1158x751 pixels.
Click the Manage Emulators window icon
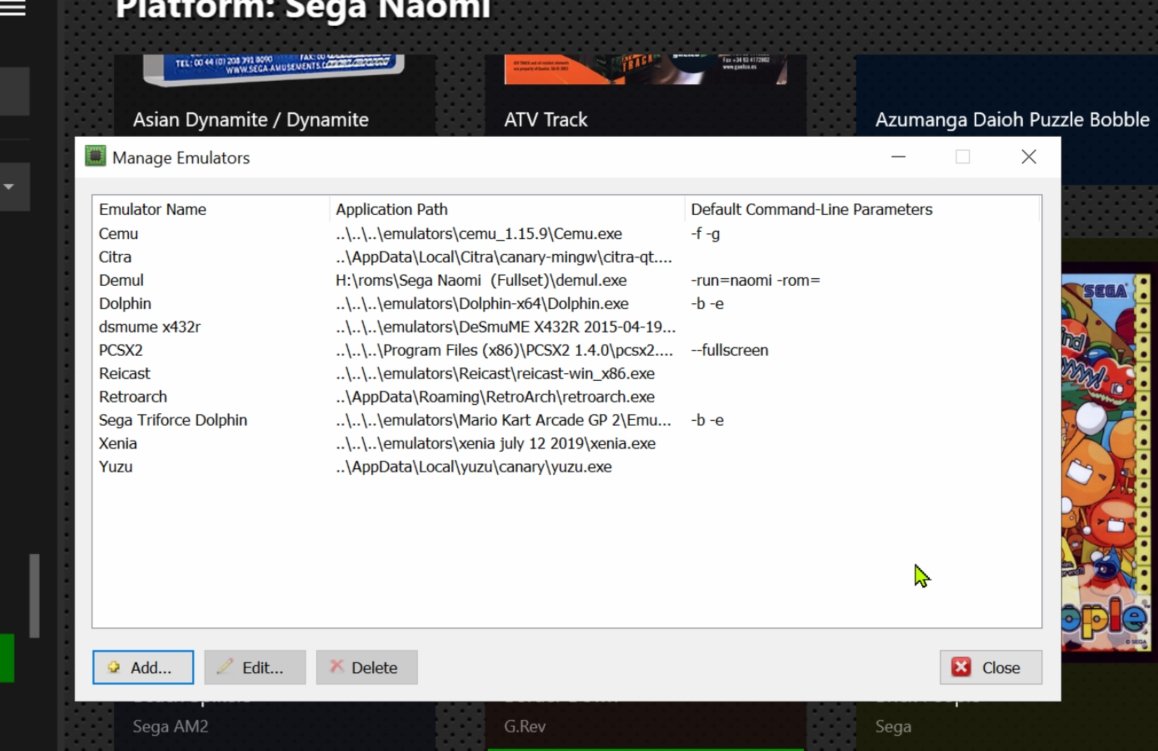click(x=95, y=157)
